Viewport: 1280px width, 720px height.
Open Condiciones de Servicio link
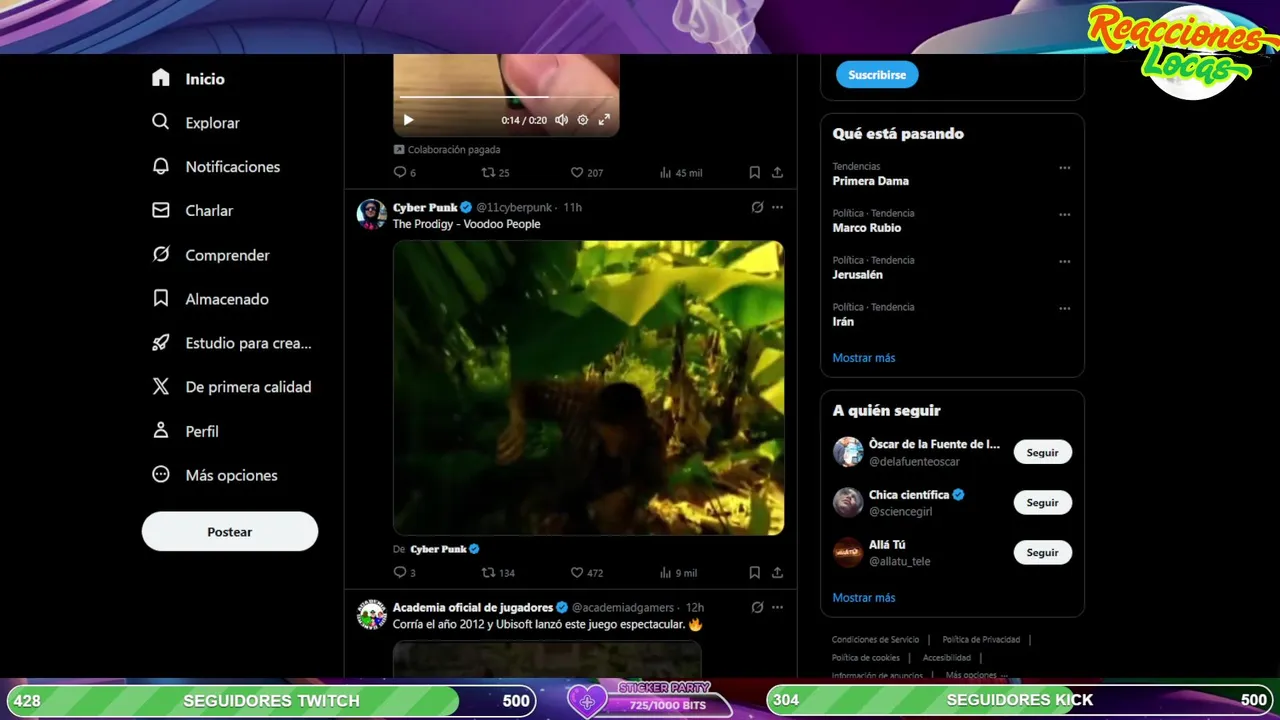(x=875, y=639)
